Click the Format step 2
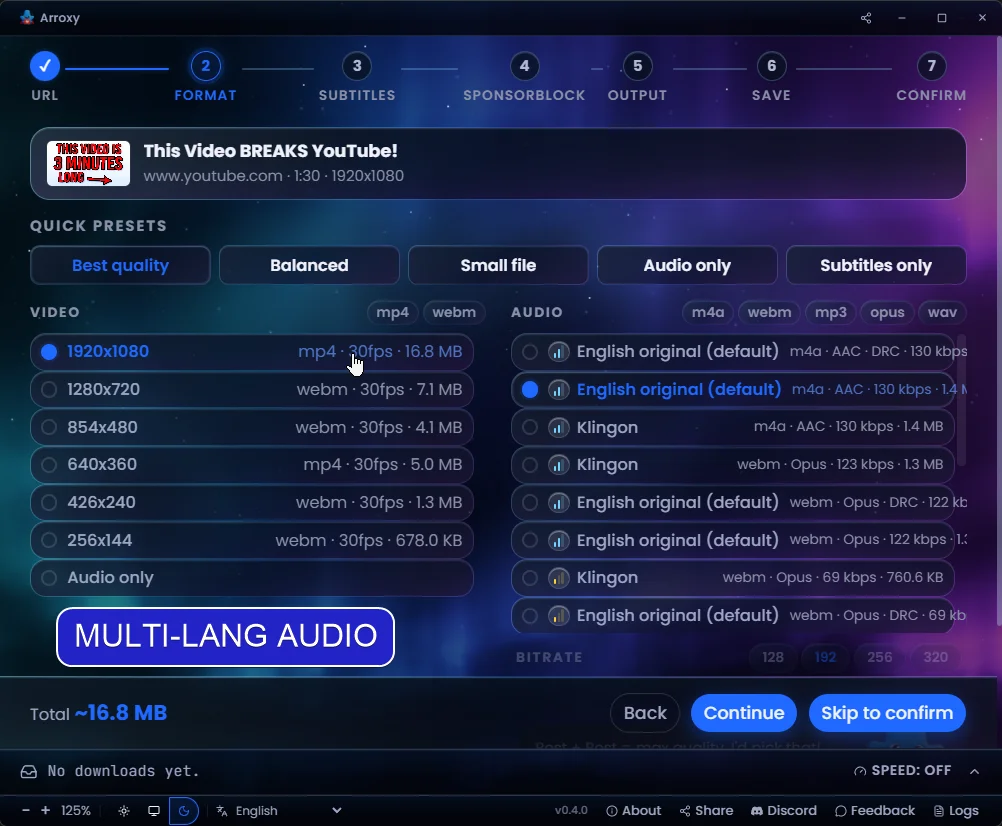 (x=205, y=77)
